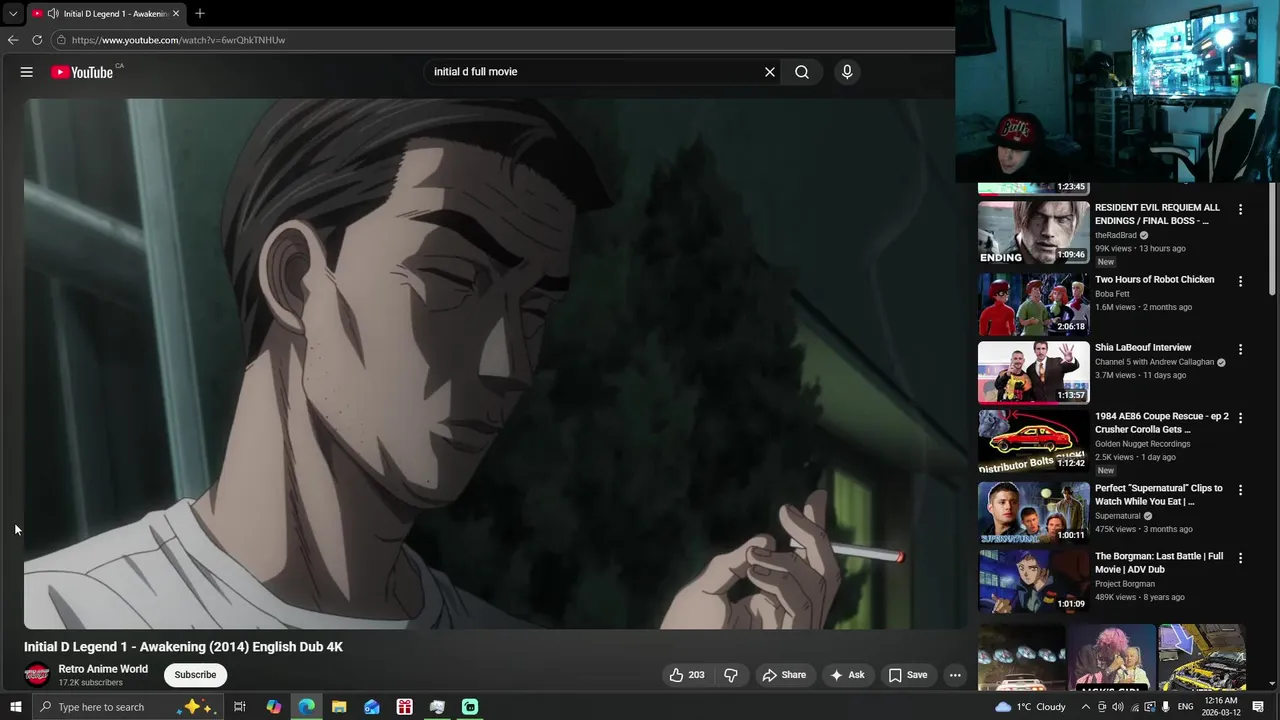Click the Share button
The image size is (1280, 720).
[784, 675]
